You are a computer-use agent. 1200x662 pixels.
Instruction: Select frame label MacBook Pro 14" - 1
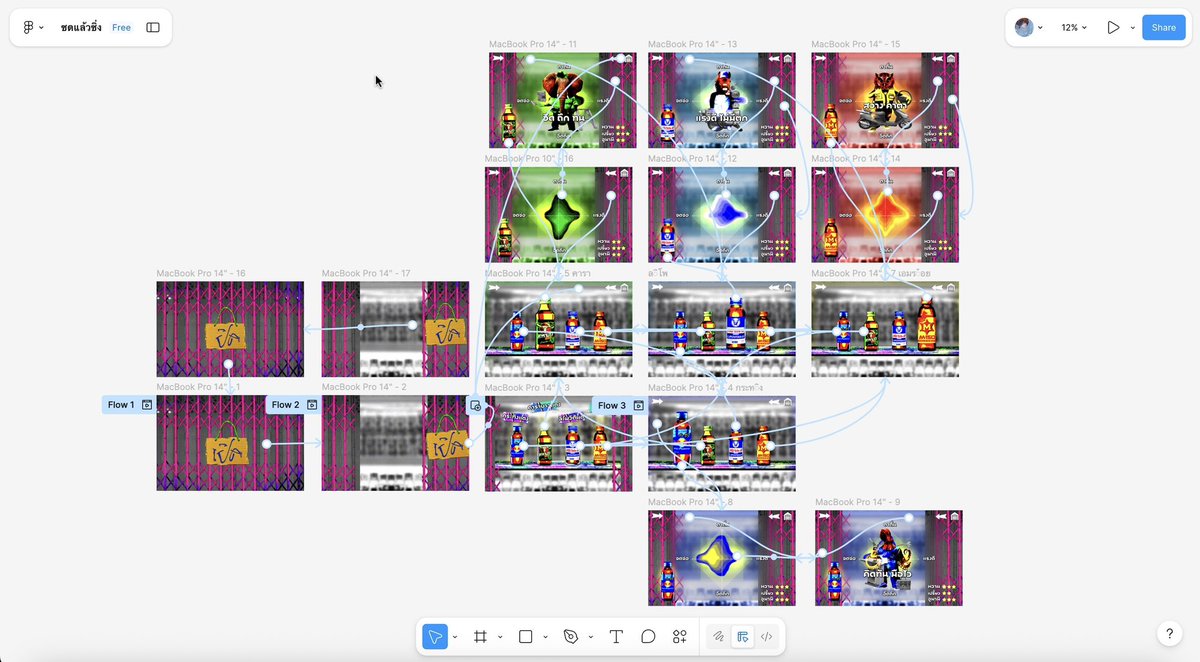(199, 387)
